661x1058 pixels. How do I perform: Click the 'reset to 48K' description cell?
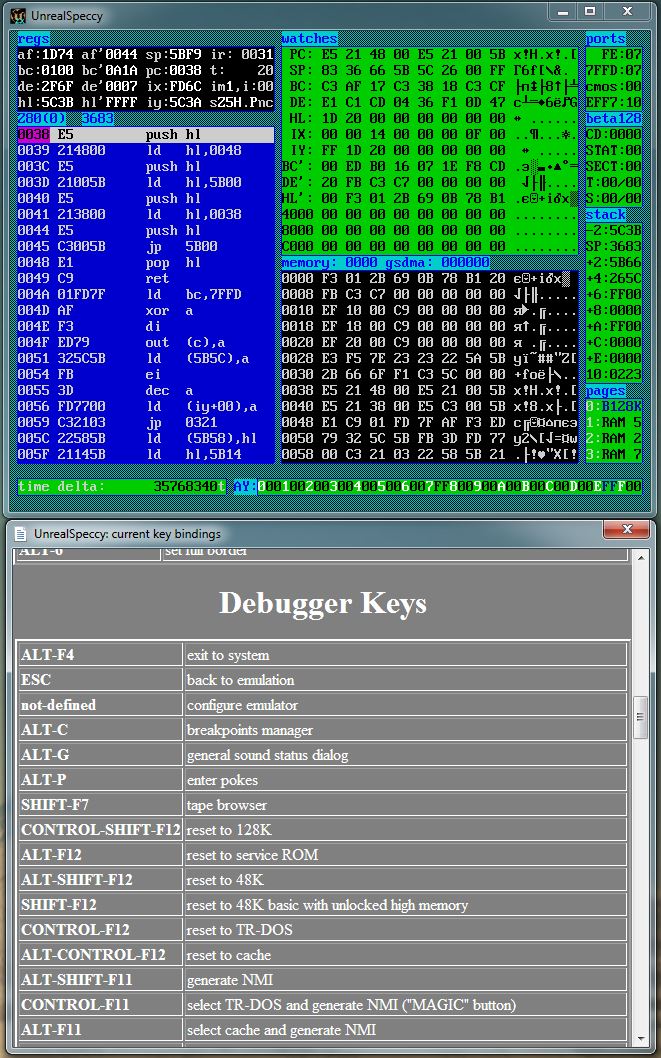405,880
